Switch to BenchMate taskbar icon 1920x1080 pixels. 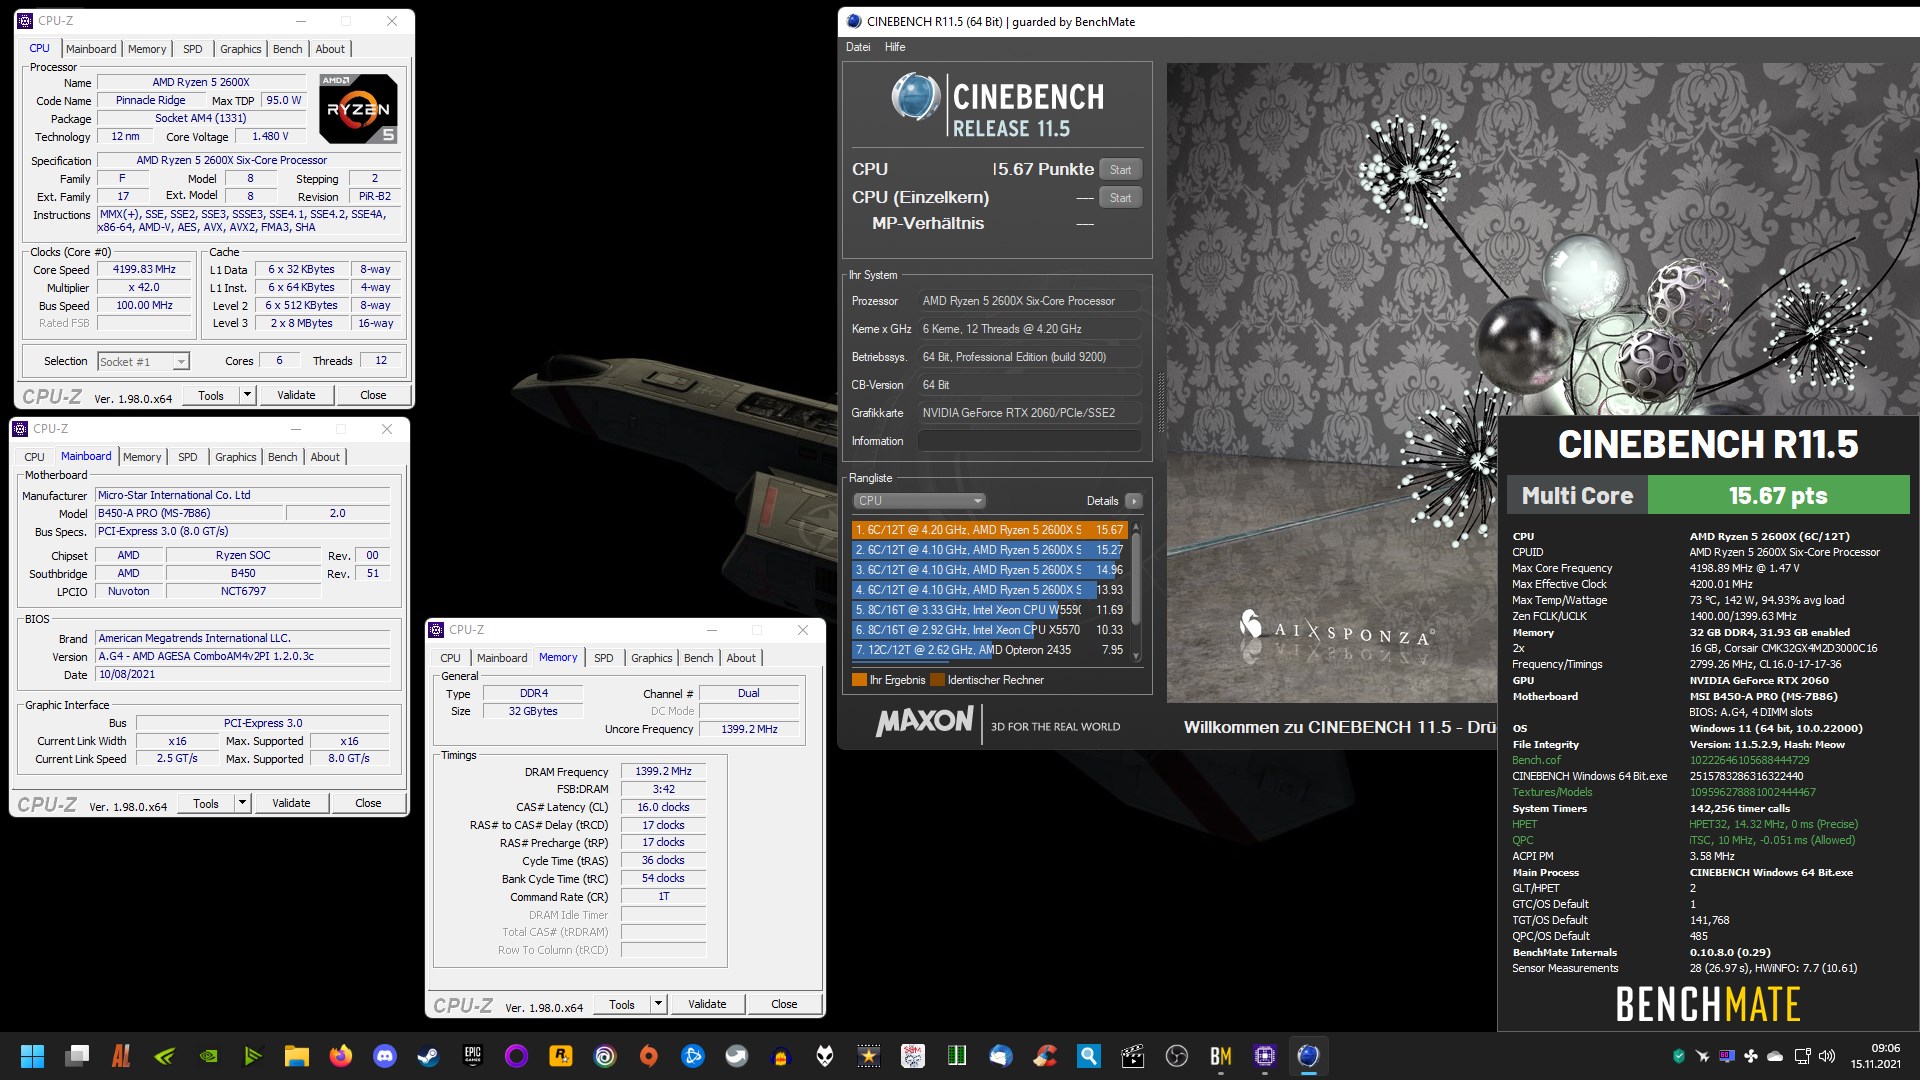1221,1056
